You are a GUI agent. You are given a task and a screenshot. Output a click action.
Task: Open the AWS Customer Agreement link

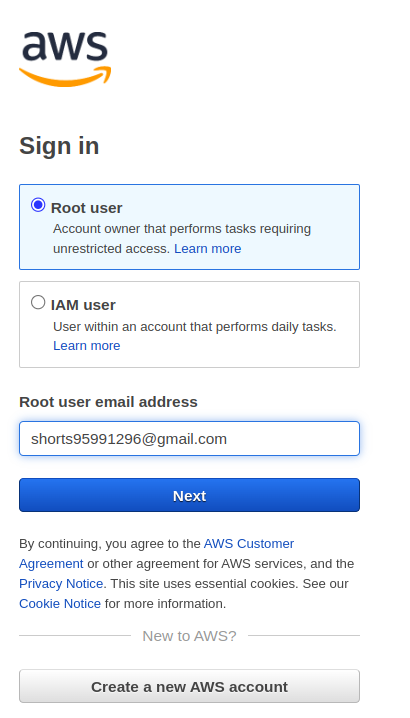(x=157, y=554)
